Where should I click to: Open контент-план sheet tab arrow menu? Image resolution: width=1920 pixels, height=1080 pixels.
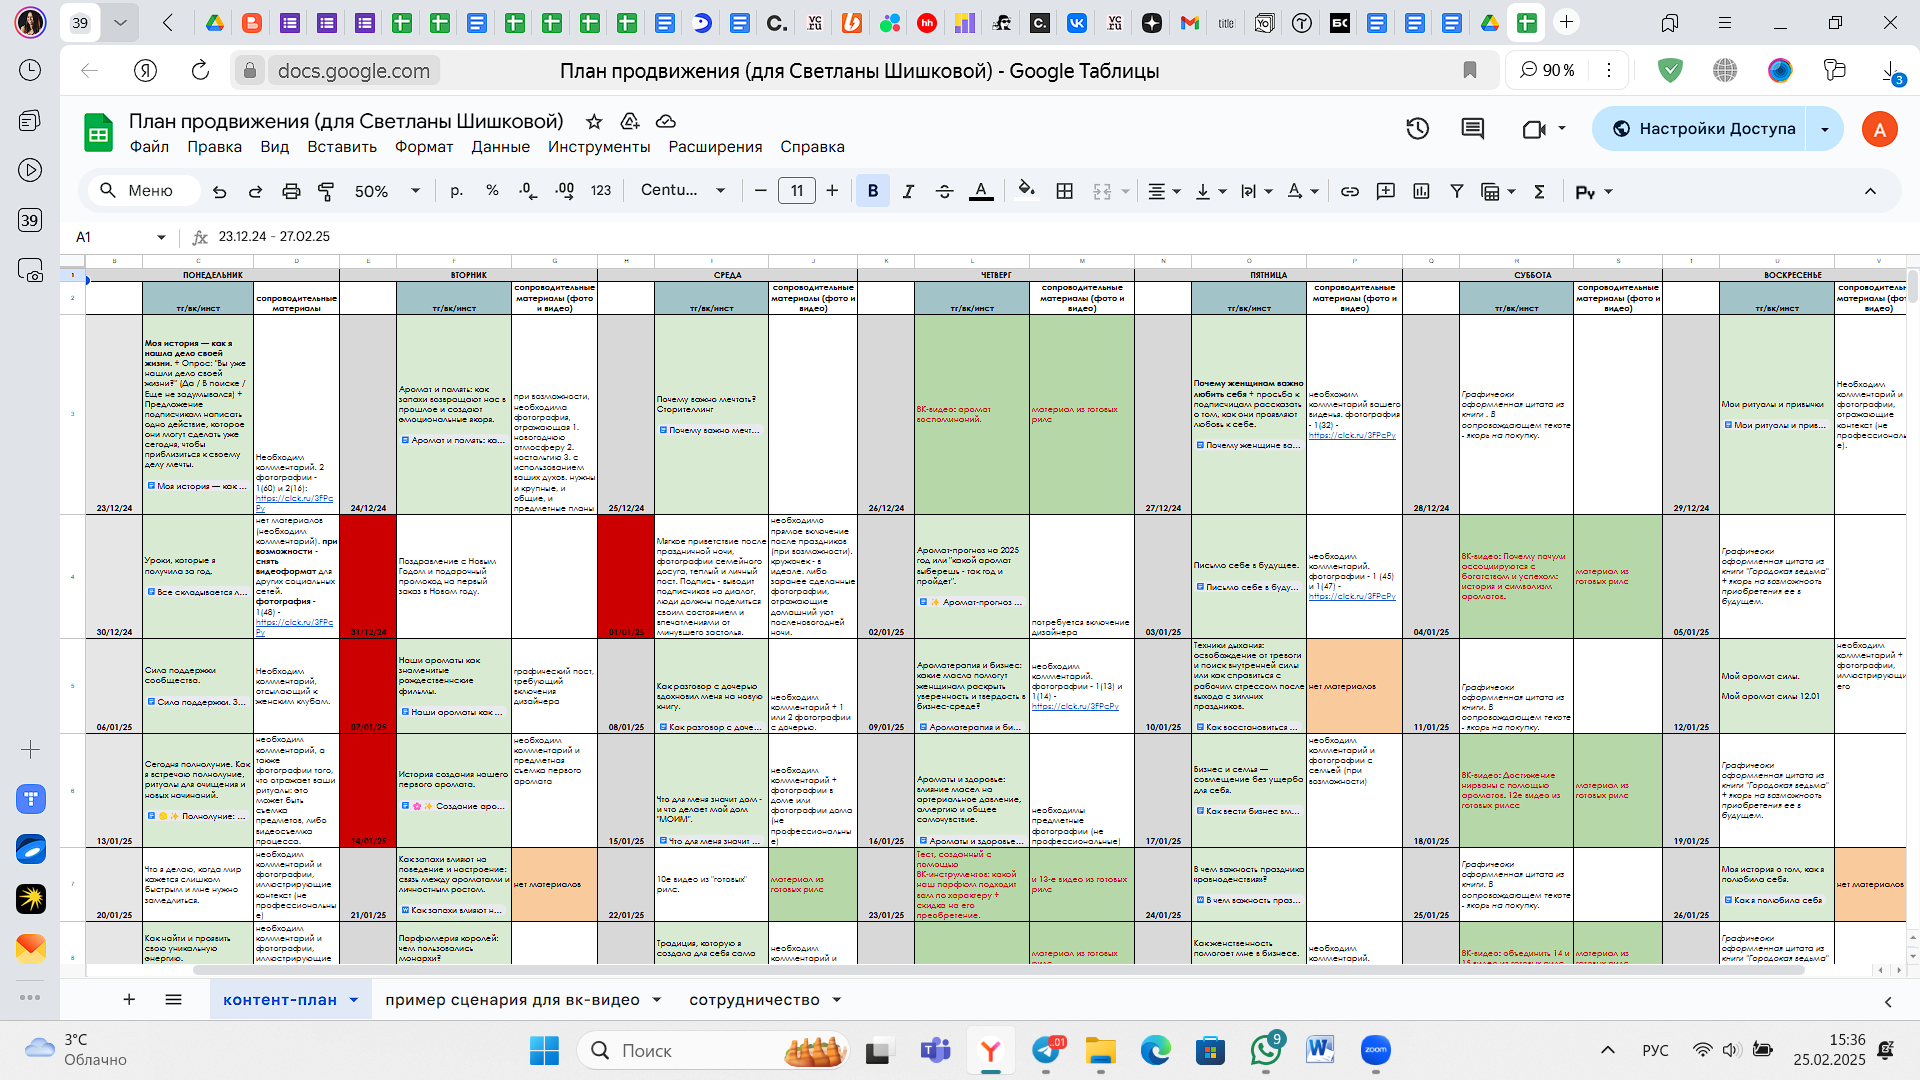[354, 1000]
